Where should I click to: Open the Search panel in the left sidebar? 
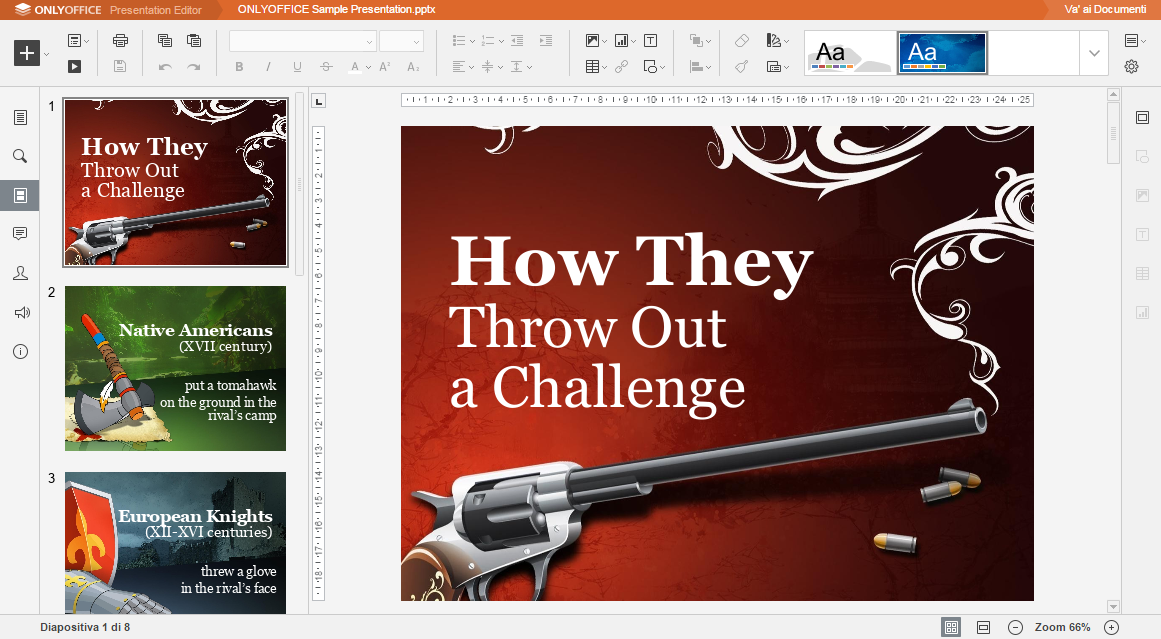(x=20, y=156)
